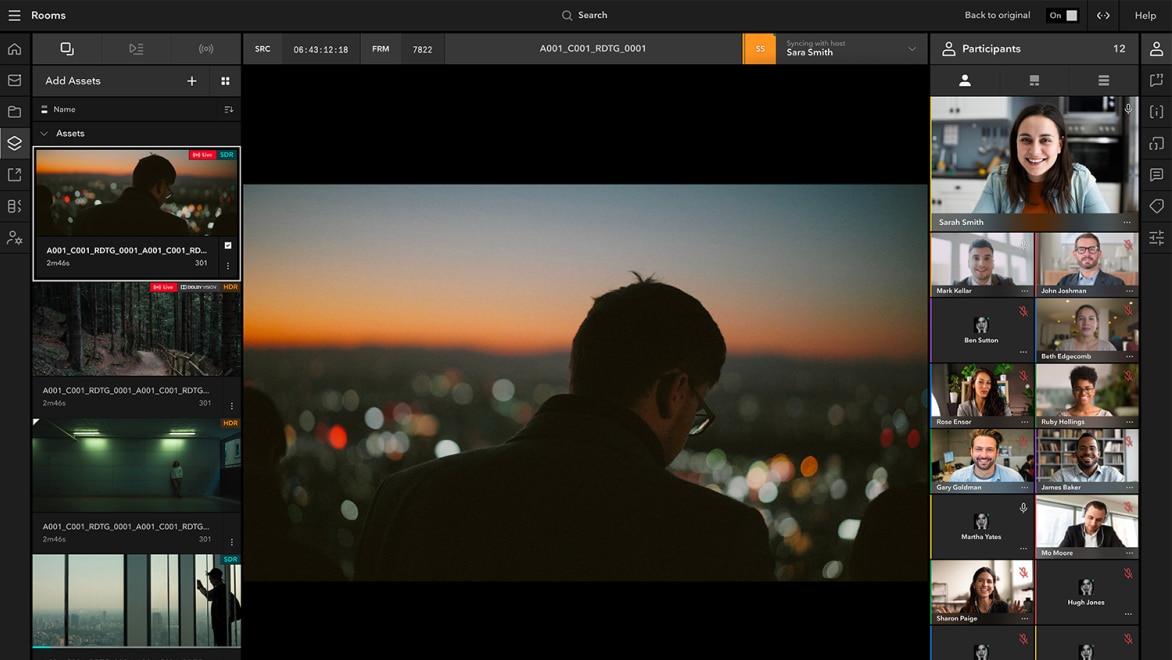Open the adjustment sliders settings icon
This screenshot has height=660, width=1172.
coord(1156,238)
